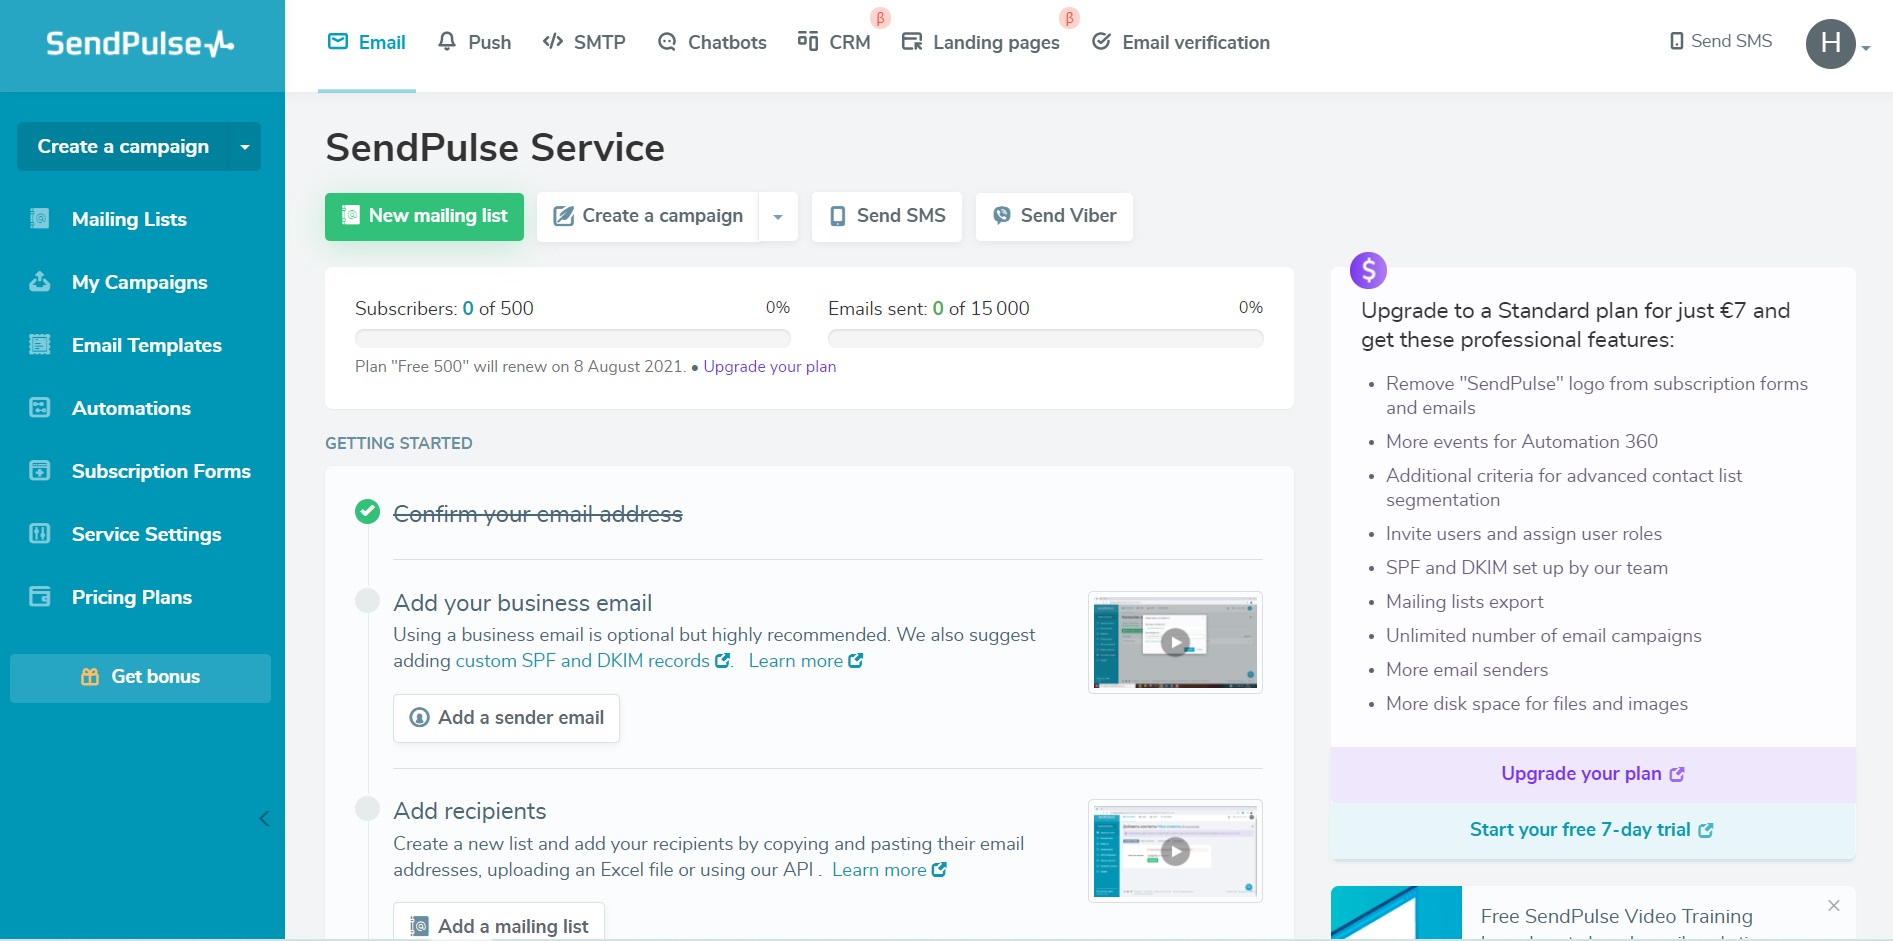Click the Upgrade your plan link near renewal text

click(x=769, y=366)
